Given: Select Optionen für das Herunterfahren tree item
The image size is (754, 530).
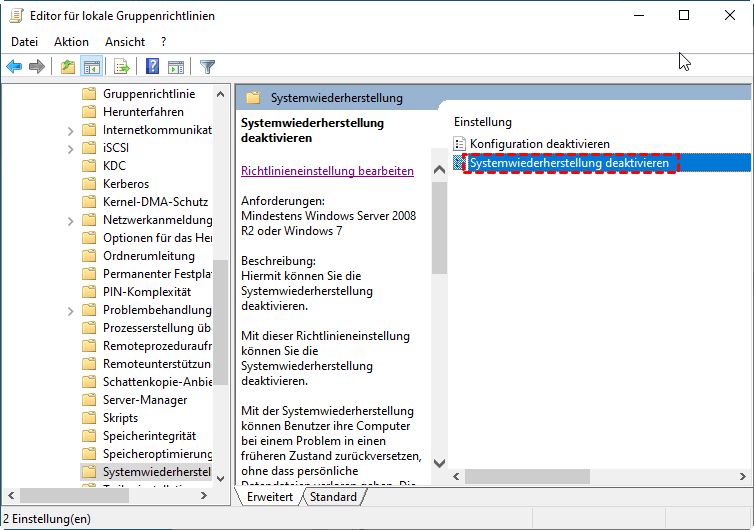Looking at the screenshot, I should pos(157,238).
